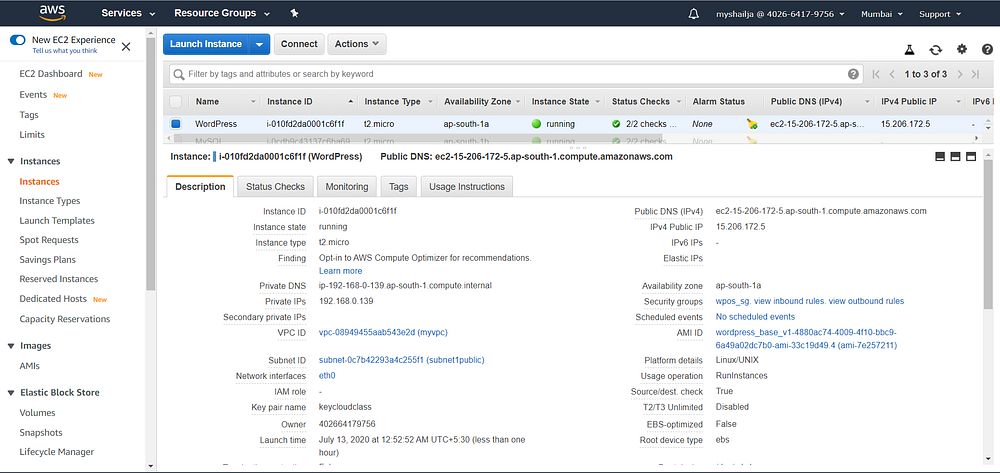Open the Support dropdown menu
Screen dimensions: 1000x473
click(940, 13)
